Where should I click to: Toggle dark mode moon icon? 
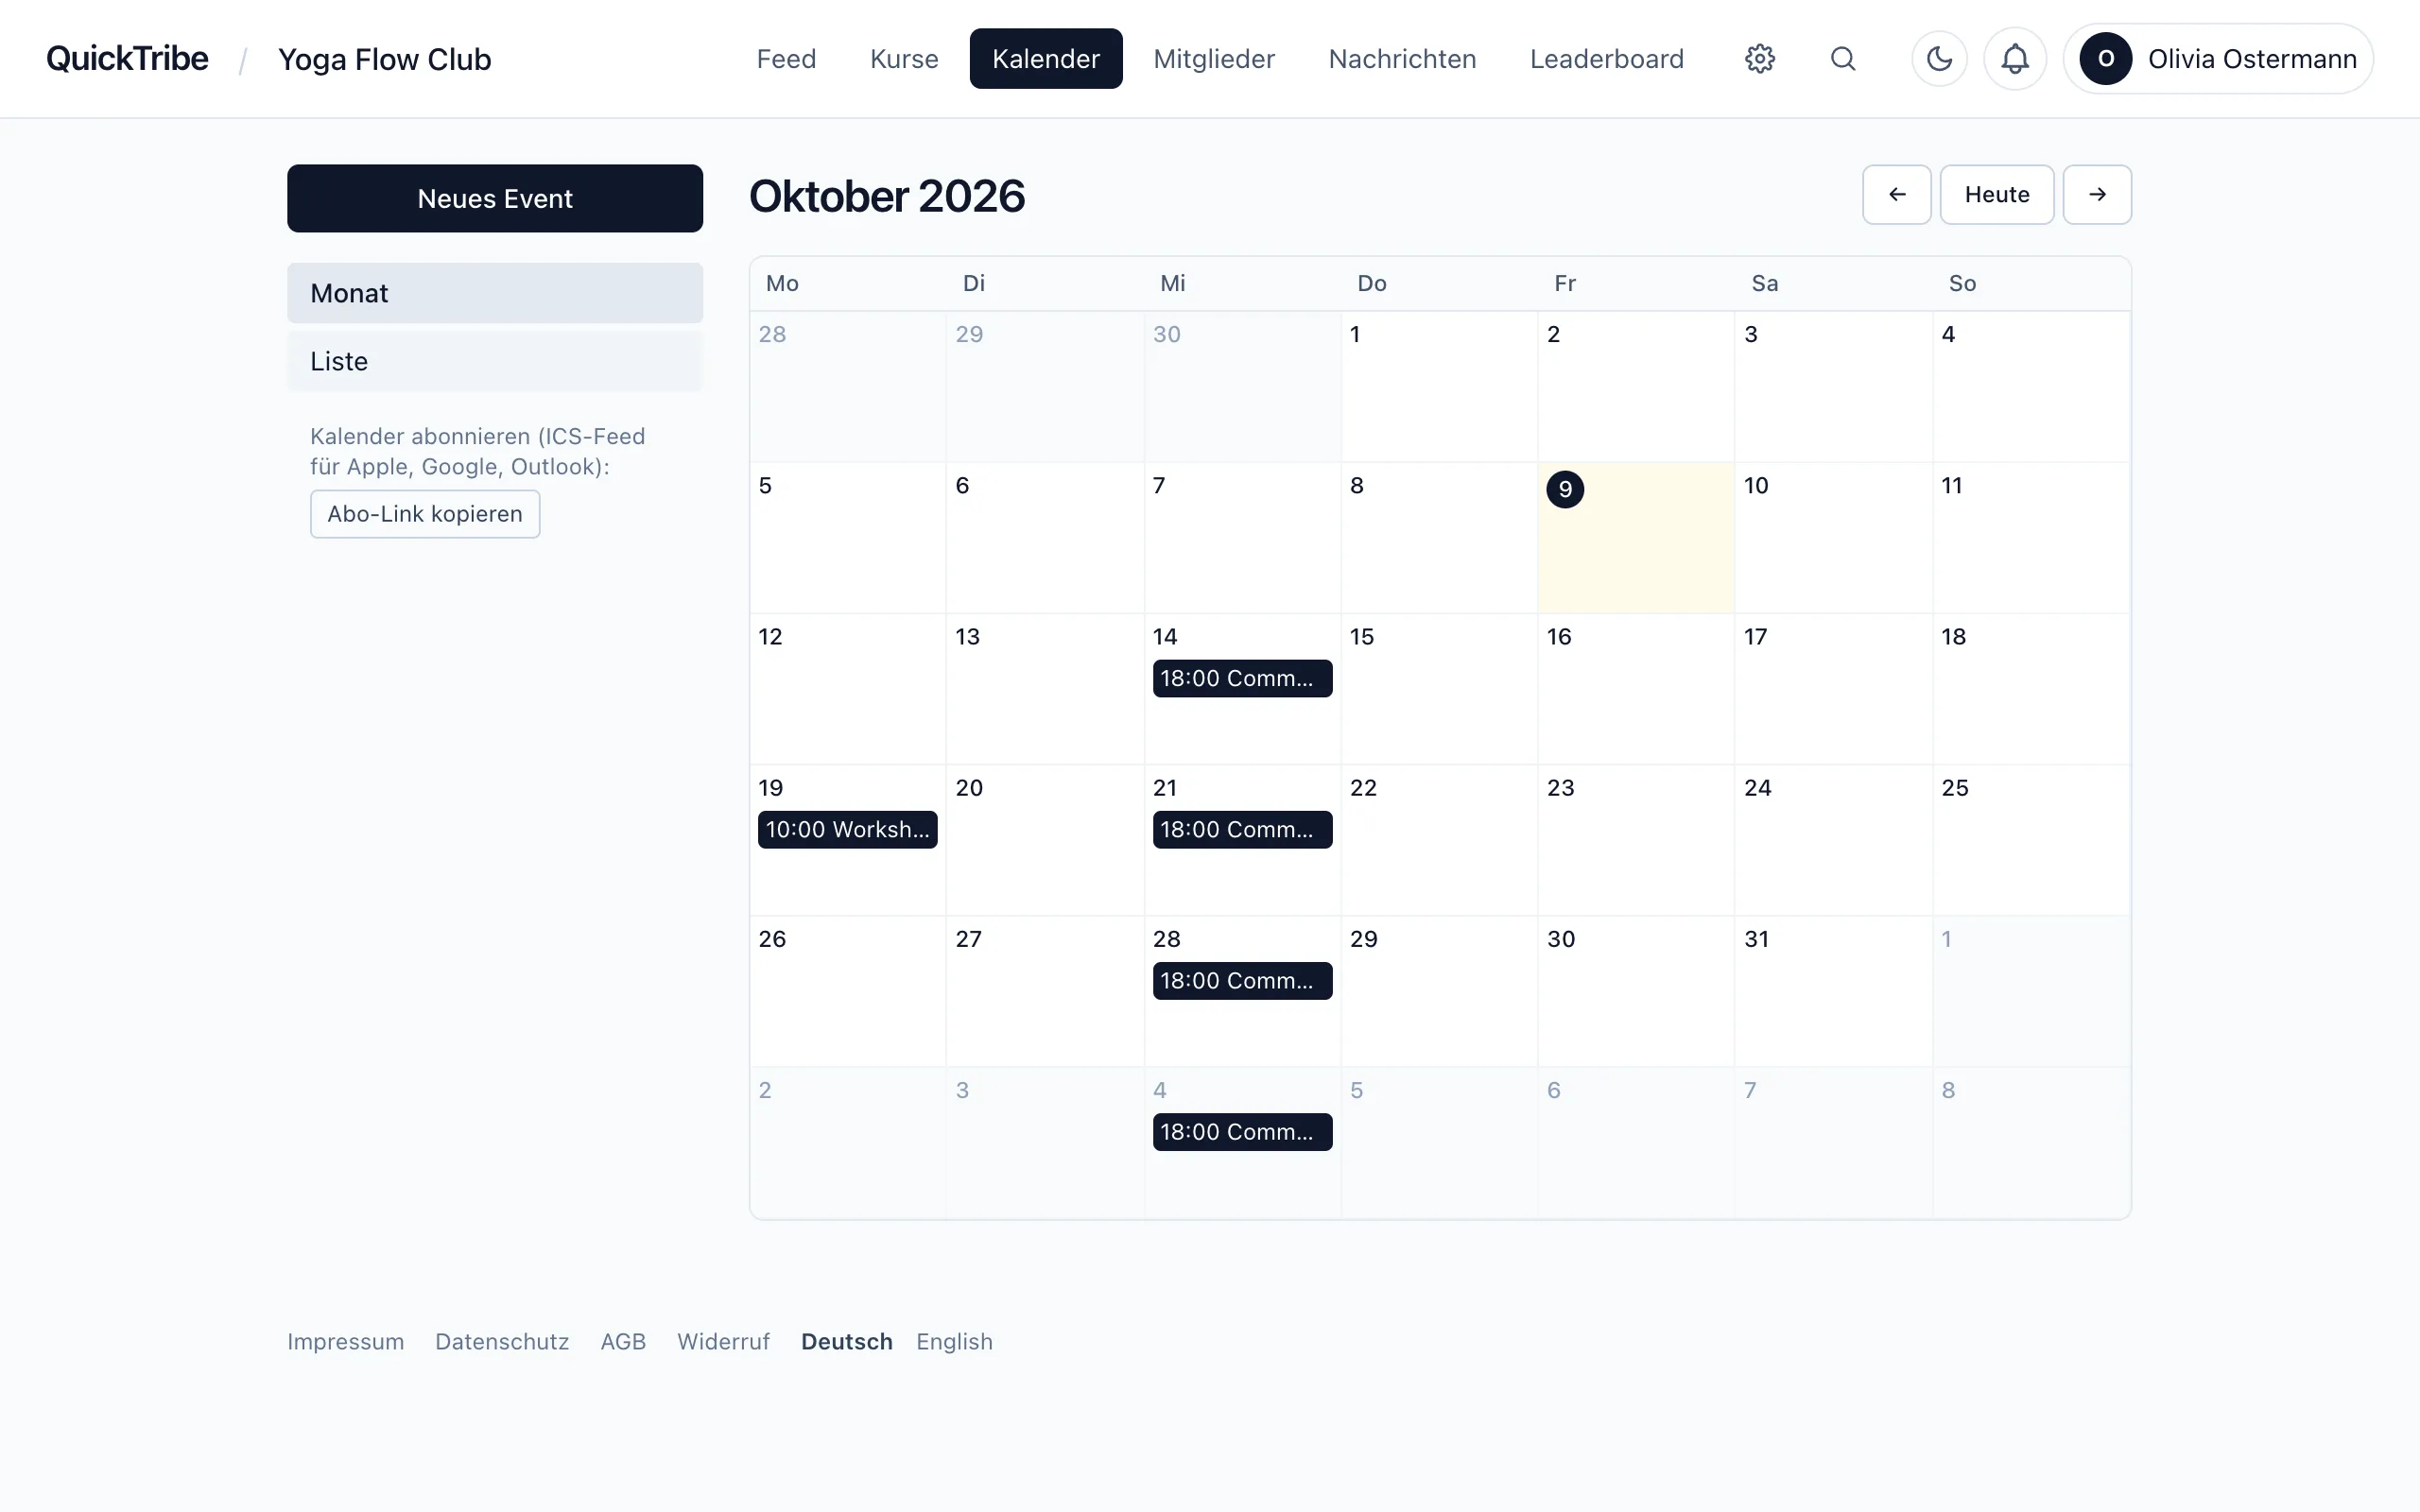[1939, 59]
